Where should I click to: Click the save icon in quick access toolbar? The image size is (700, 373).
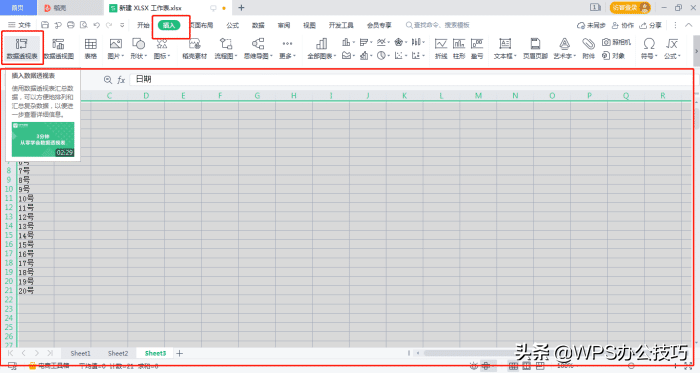pyautogui.click(x=45, y=25)
